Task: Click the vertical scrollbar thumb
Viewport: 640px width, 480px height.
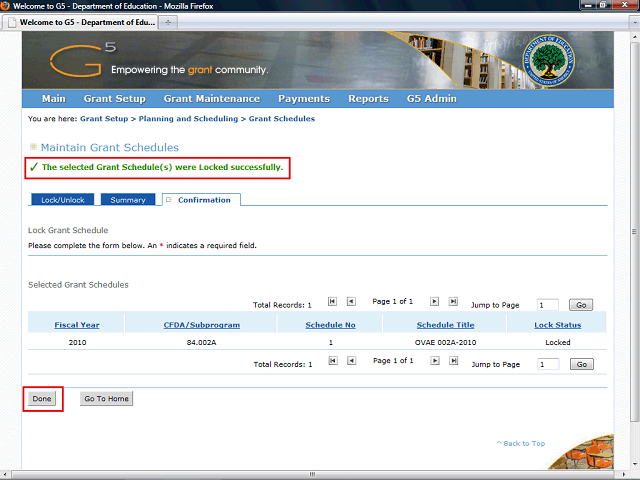Action: tap(634, 231)
